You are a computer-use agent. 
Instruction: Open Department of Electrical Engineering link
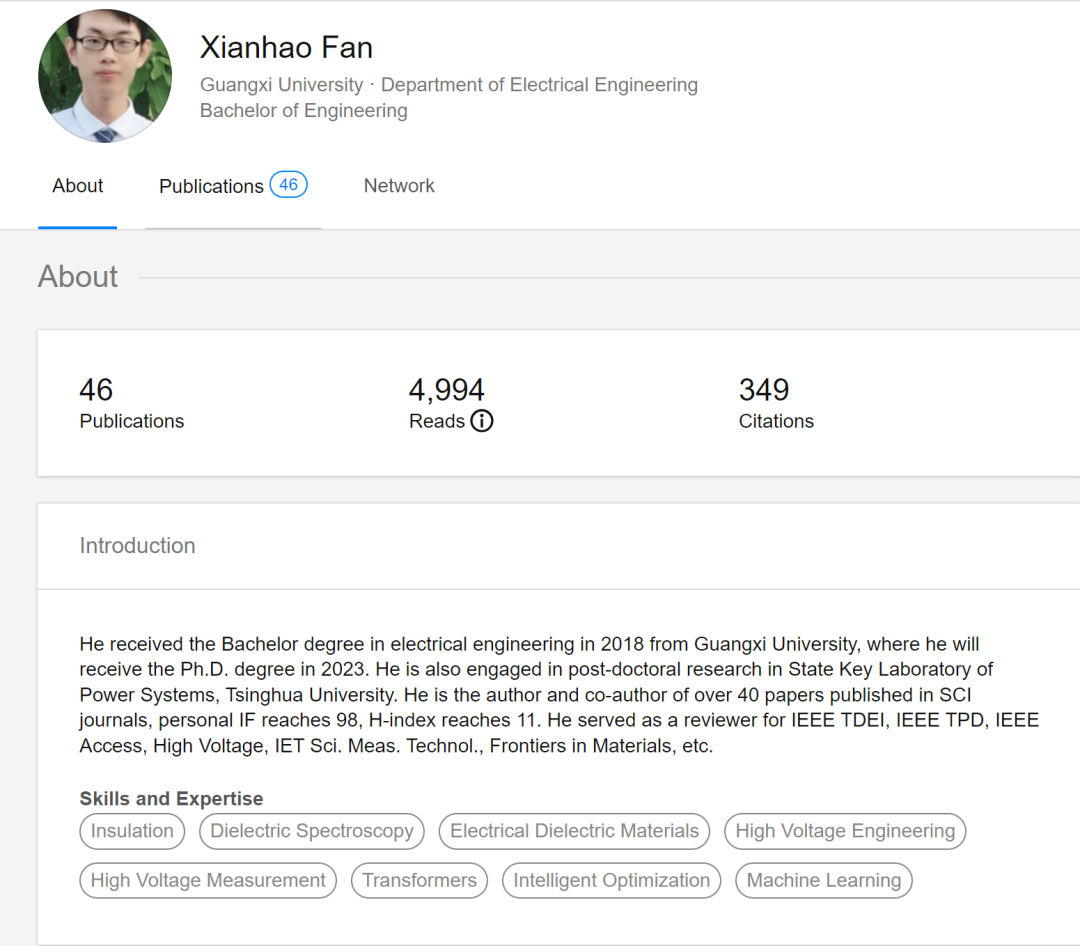pyautogui.click(x=539, y=85)
